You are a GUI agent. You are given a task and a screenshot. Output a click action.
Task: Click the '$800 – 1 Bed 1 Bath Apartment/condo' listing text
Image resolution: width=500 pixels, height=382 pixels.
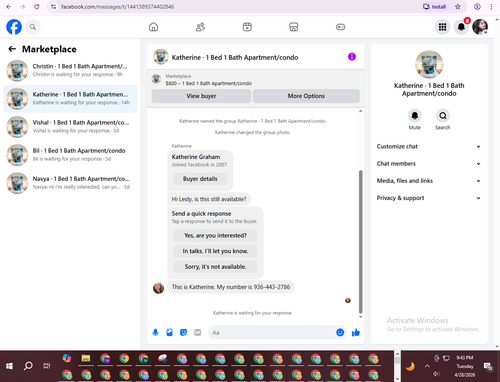[209, 83]
